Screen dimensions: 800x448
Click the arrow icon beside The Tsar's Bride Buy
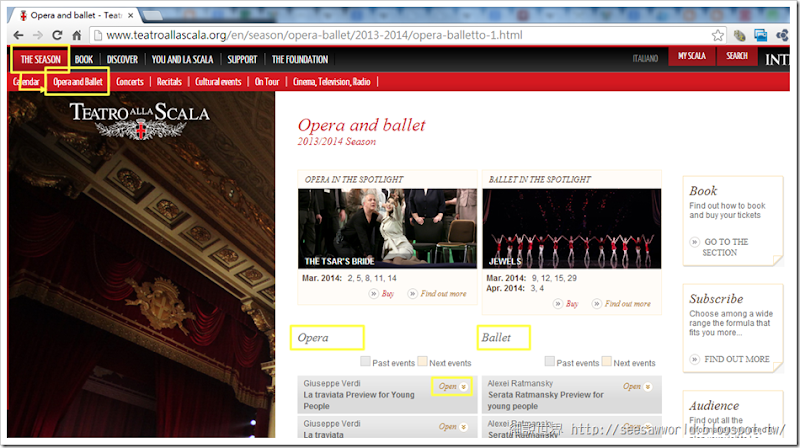coord(374,293)
